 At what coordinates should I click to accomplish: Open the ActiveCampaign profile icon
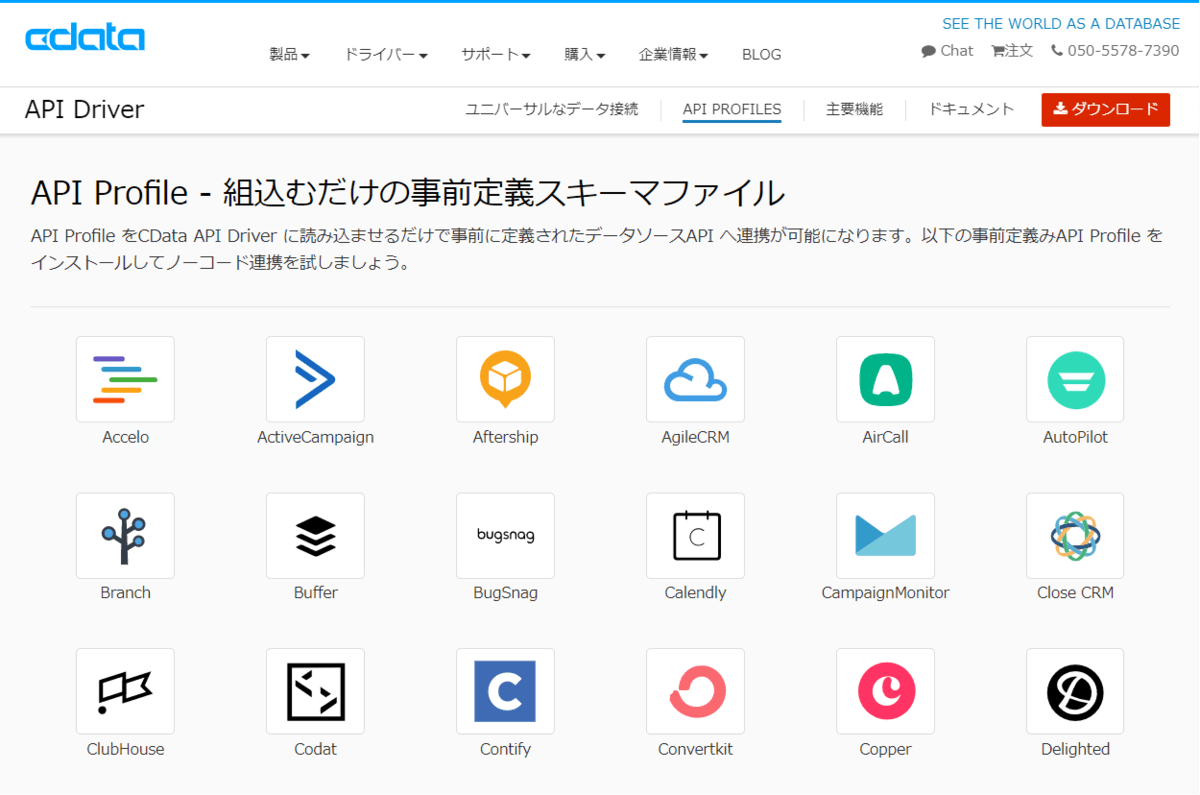pyautogui.click(x=315, y=379)
